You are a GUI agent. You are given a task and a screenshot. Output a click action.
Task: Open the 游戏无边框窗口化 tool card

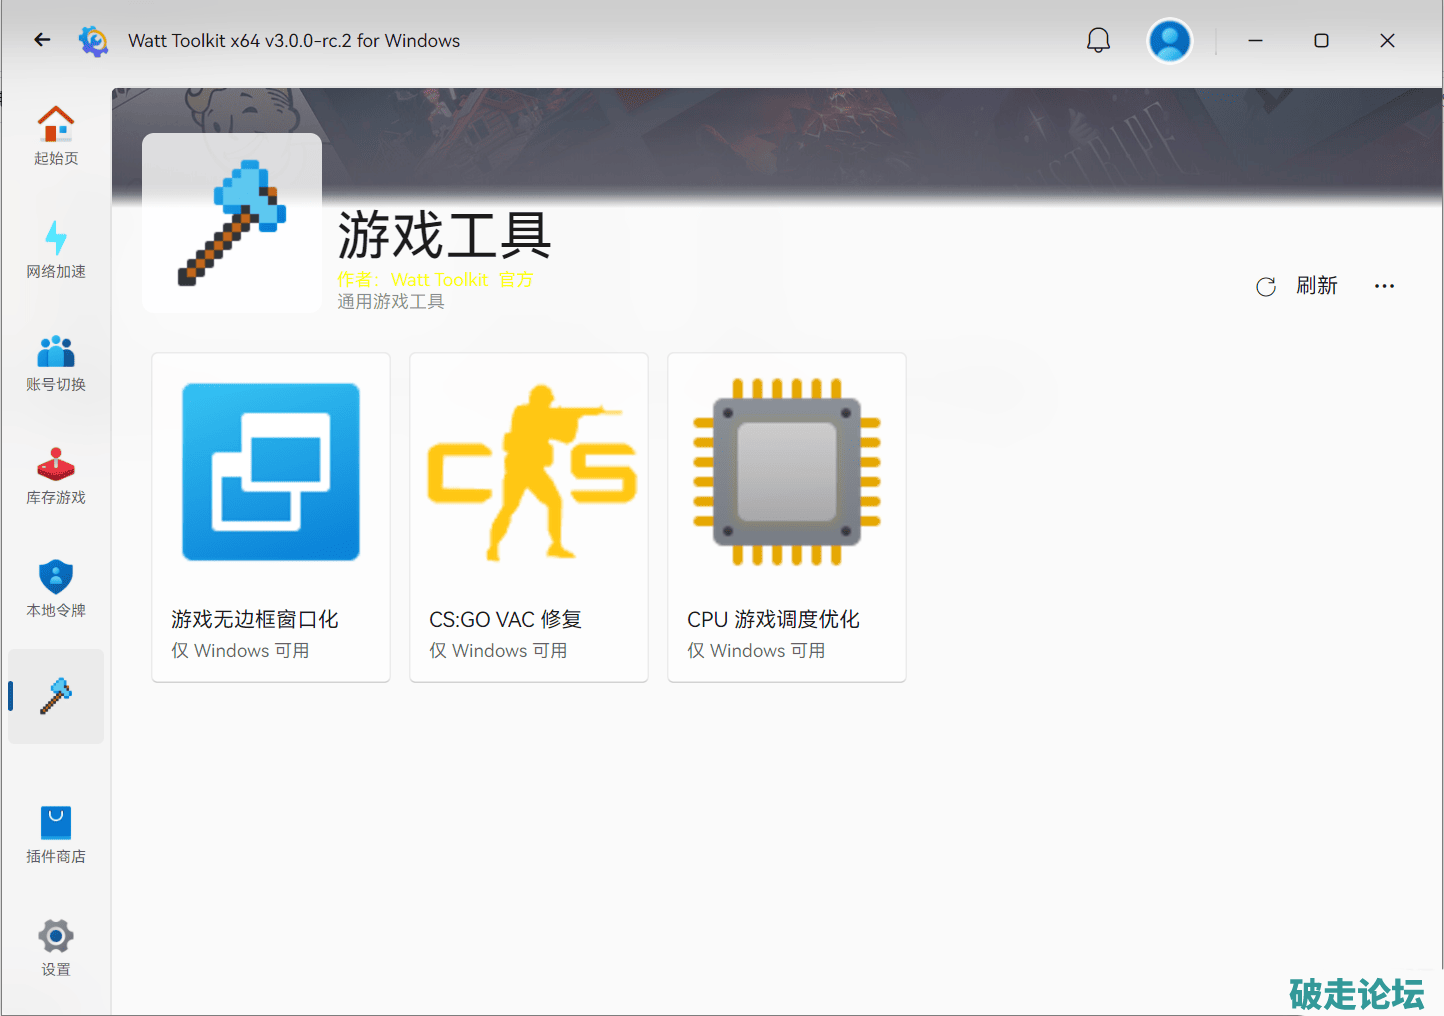click(271, 517)
